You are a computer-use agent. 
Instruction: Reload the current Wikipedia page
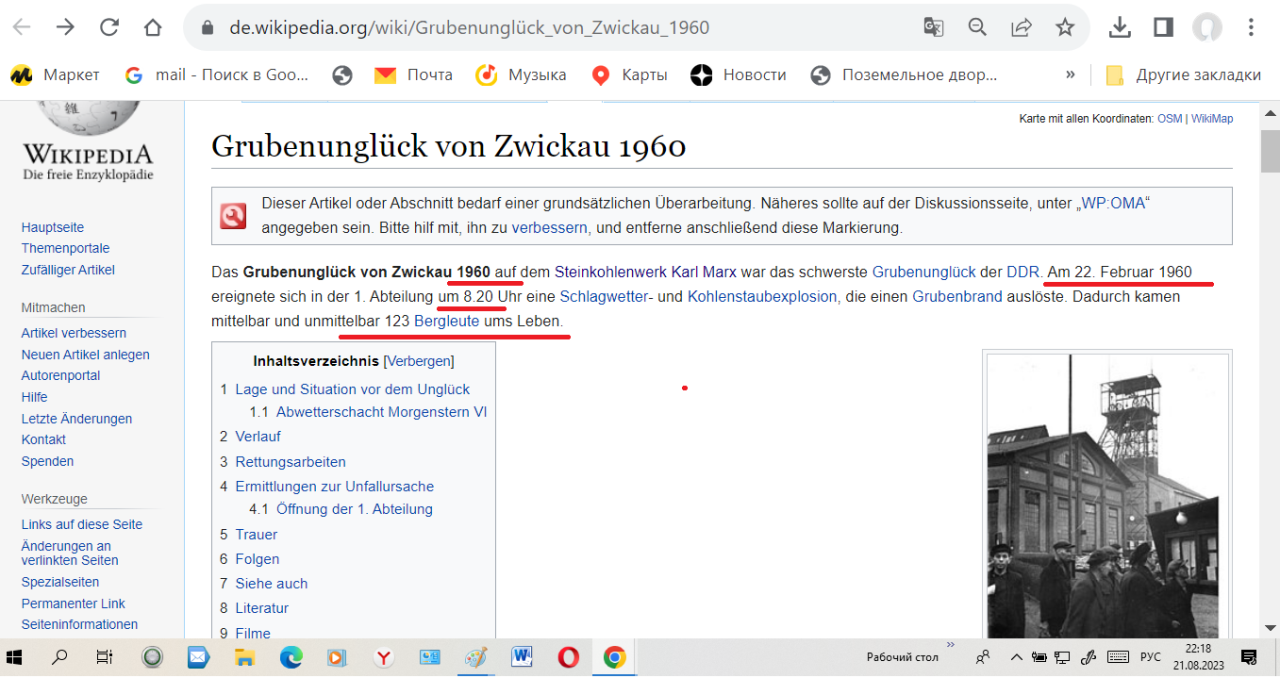(109, 27)
